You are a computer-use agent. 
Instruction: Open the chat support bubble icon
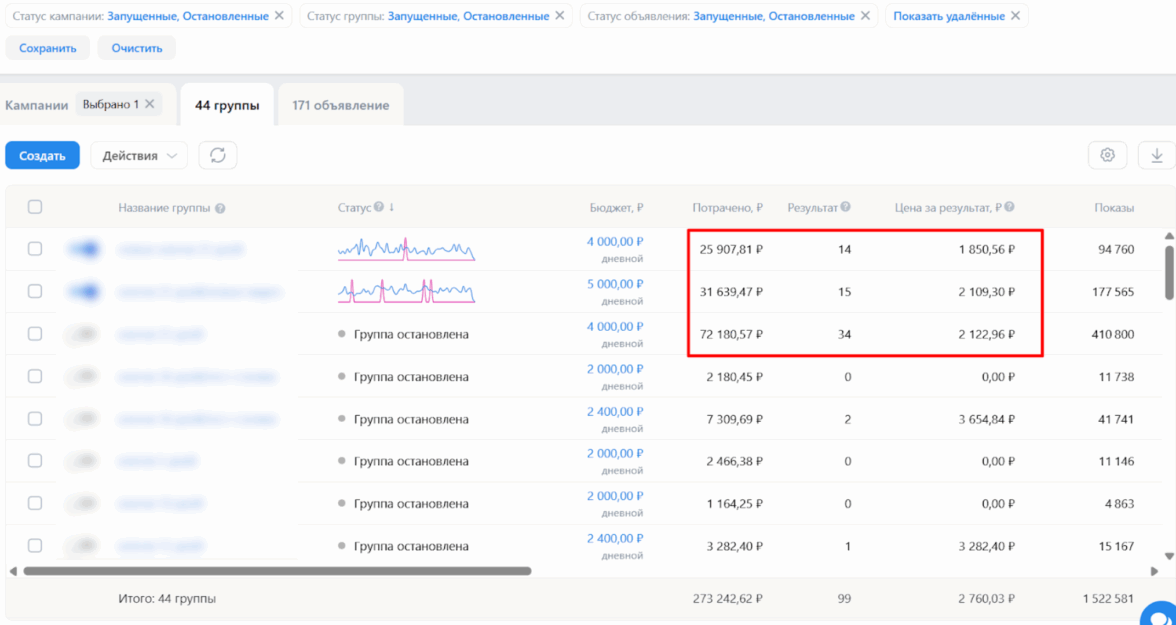tap(1161, 614)
